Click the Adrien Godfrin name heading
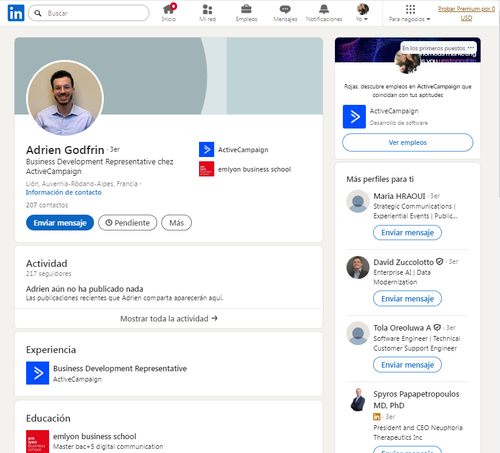Viewport: 500px width, 453px height. coord(65,150)
